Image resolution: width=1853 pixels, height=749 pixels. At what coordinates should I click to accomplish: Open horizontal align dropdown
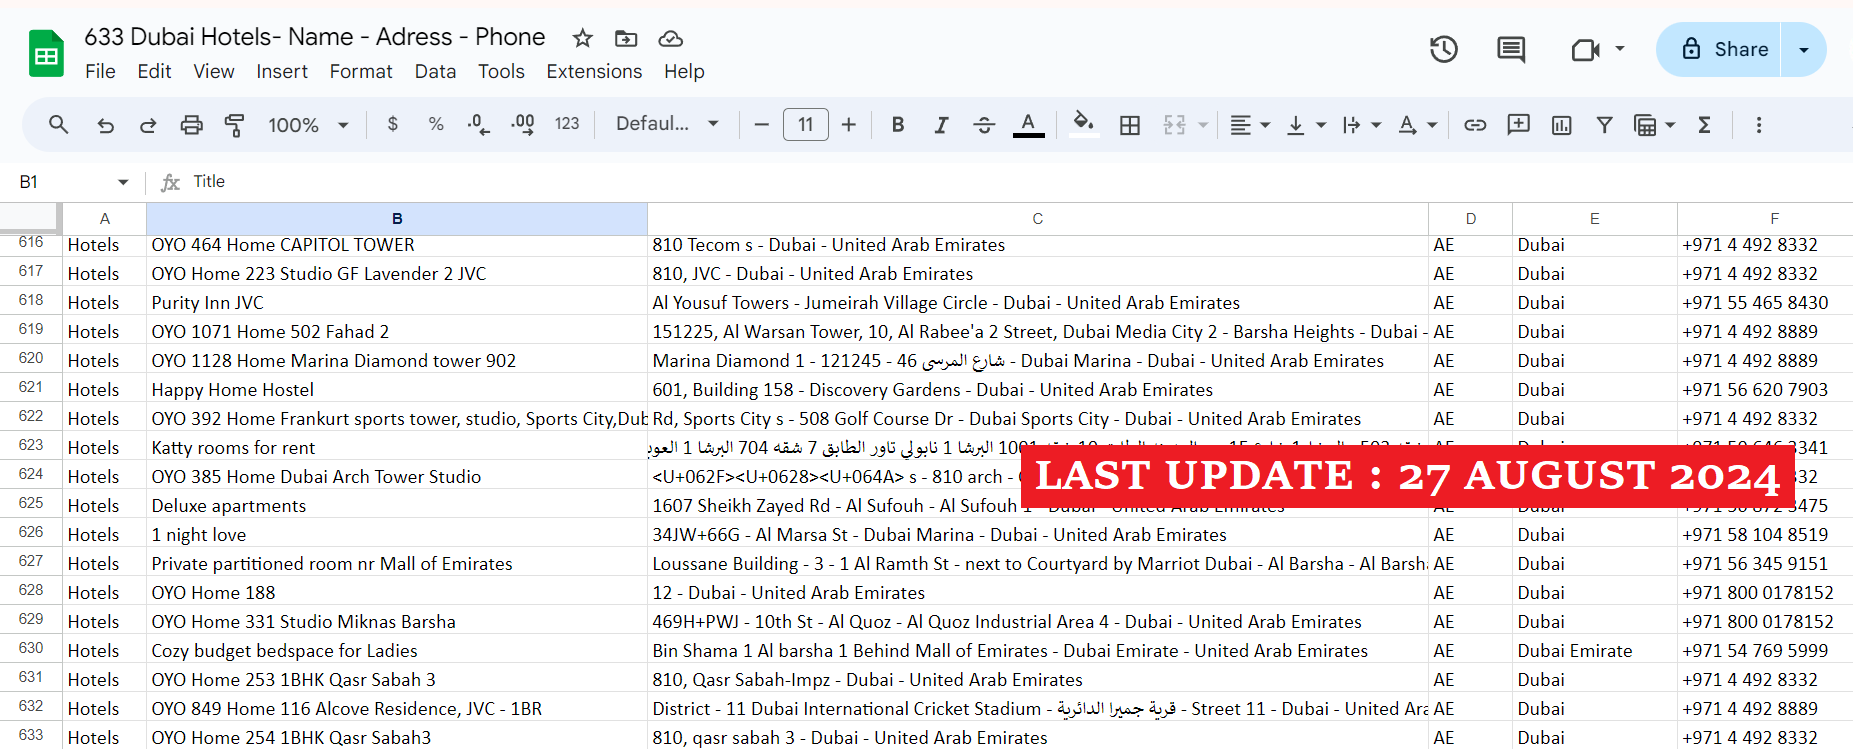click(x=1250, y=125)
